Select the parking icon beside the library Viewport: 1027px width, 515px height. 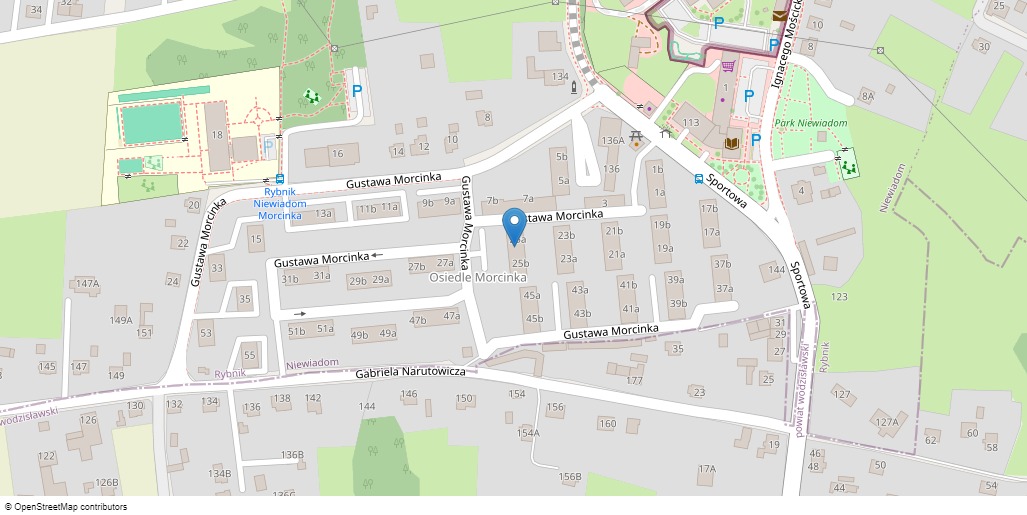point(755,140)
